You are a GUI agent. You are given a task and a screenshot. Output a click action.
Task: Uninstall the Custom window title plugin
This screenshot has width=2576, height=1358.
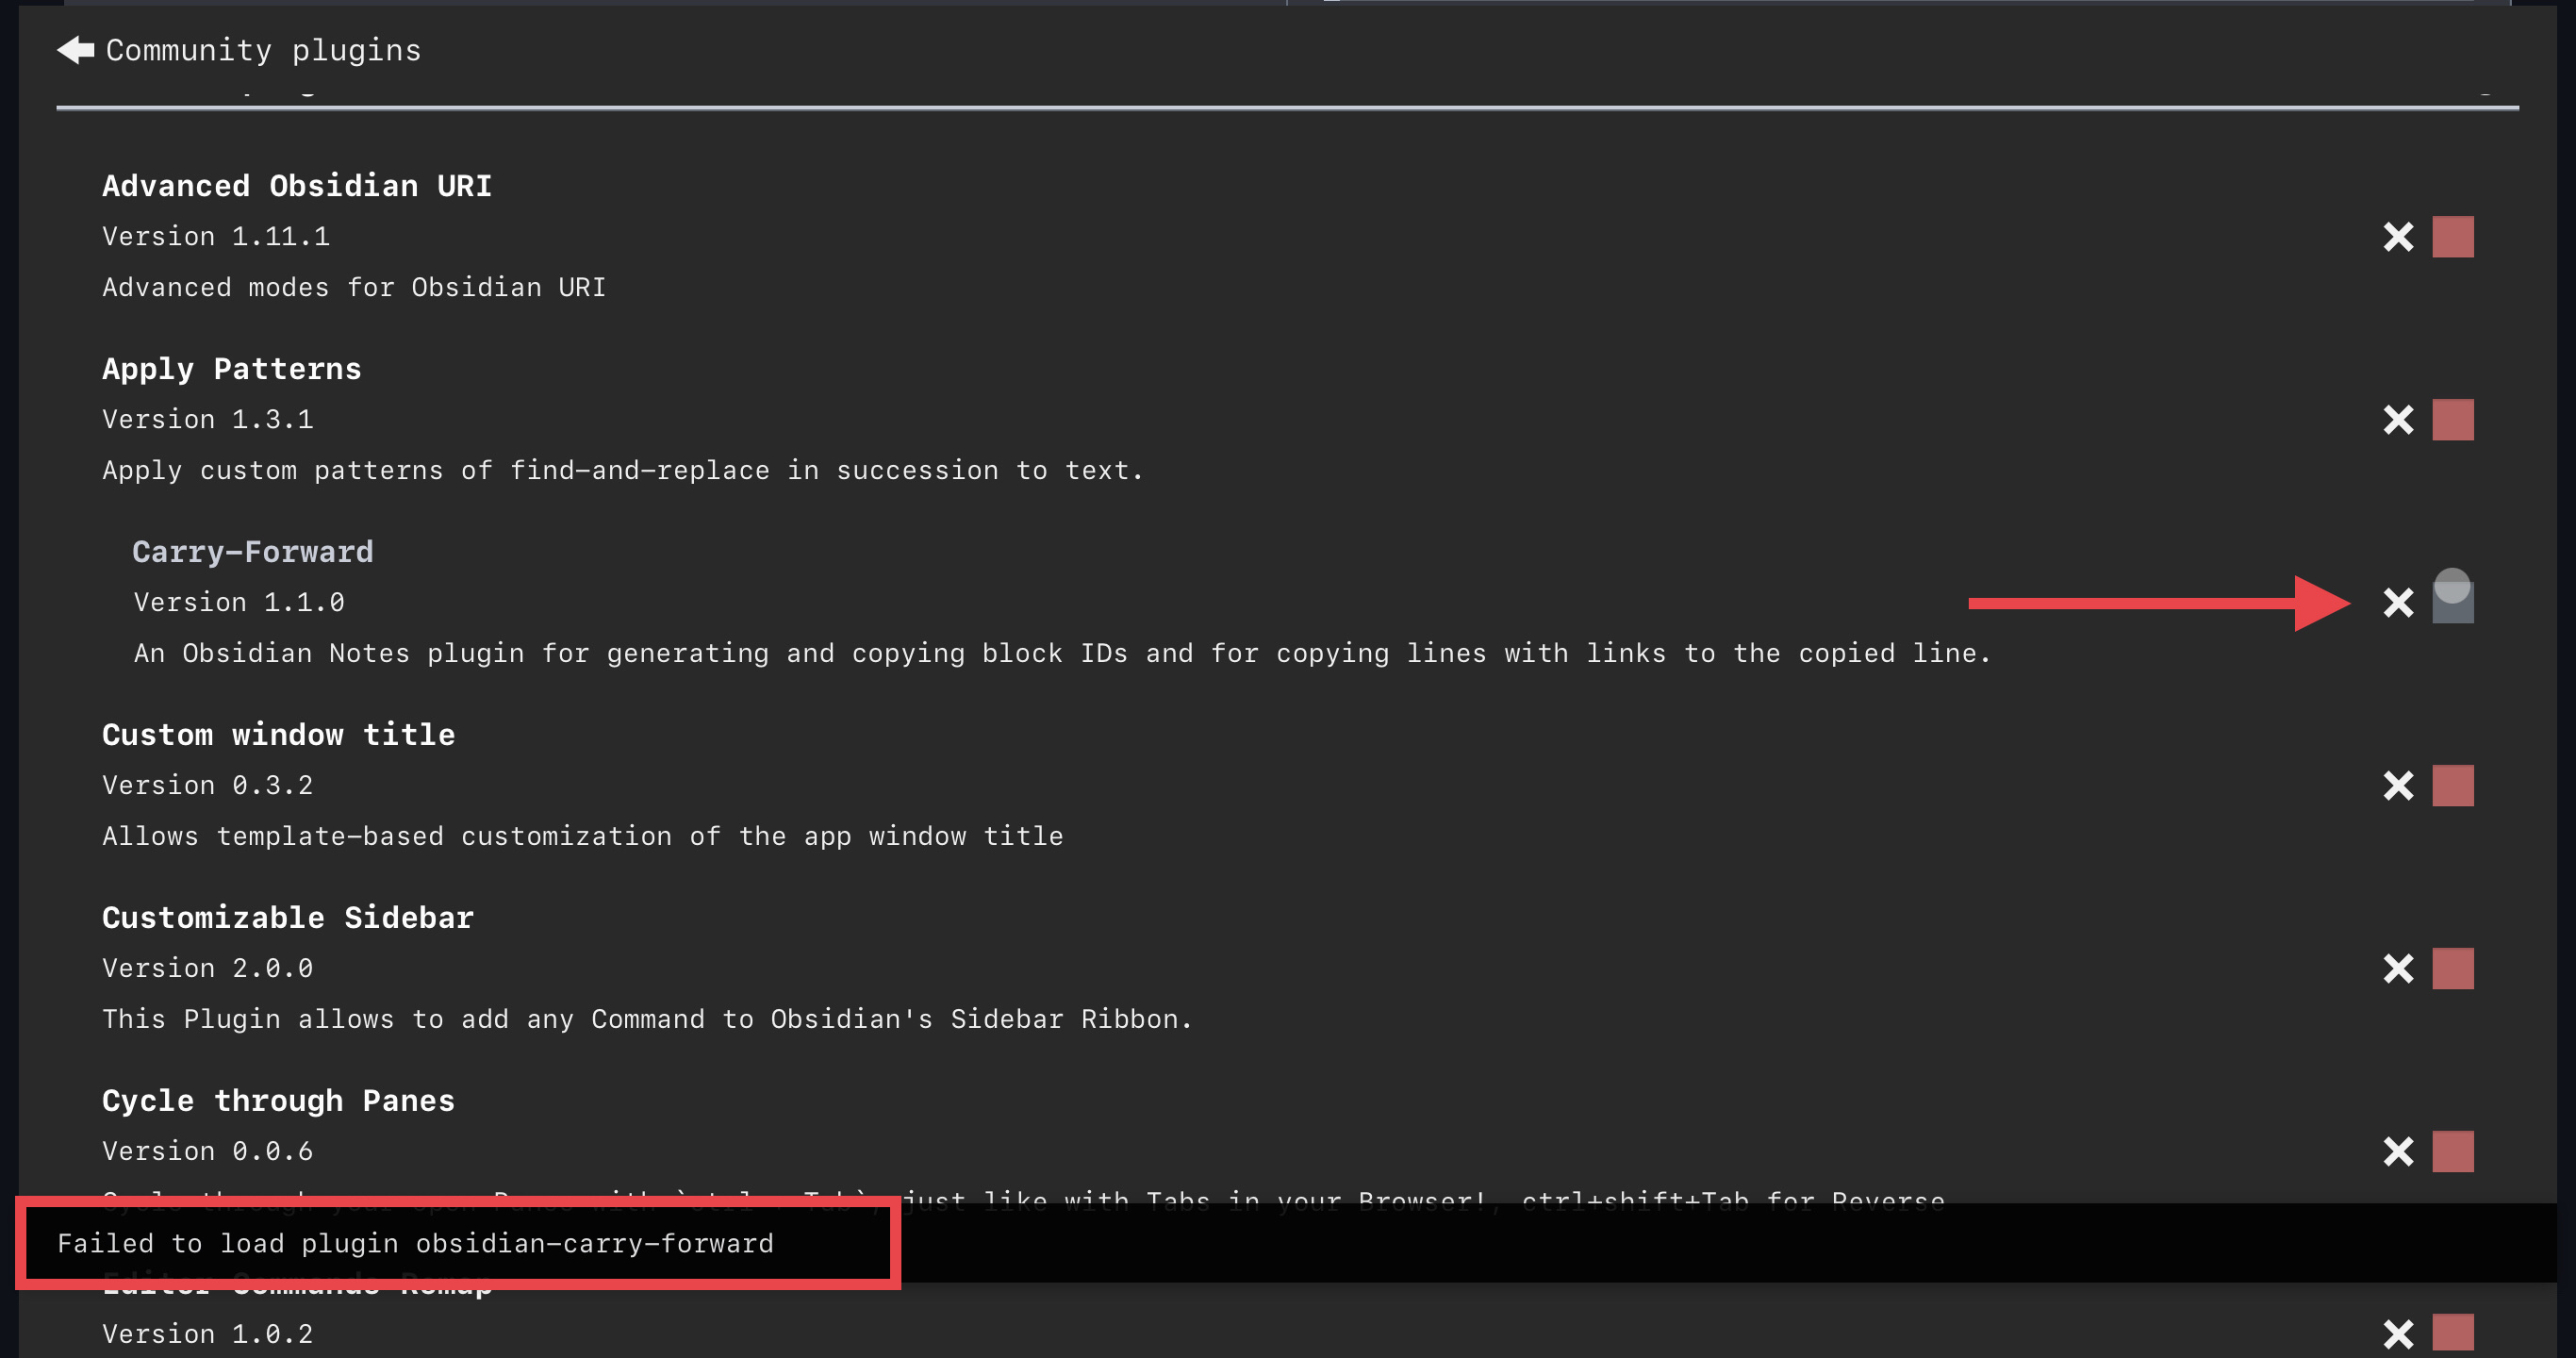pos(2397,786)
